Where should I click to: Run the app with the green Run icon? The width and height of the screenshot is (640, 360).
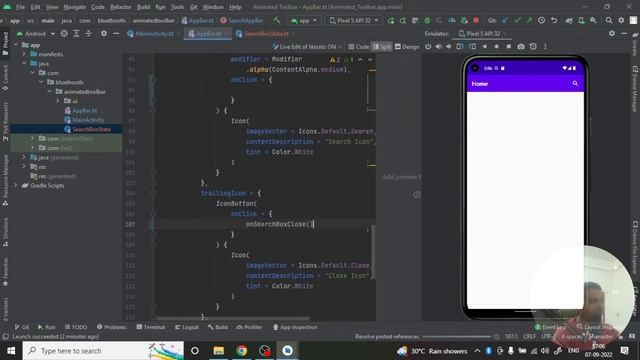(391, 20)
